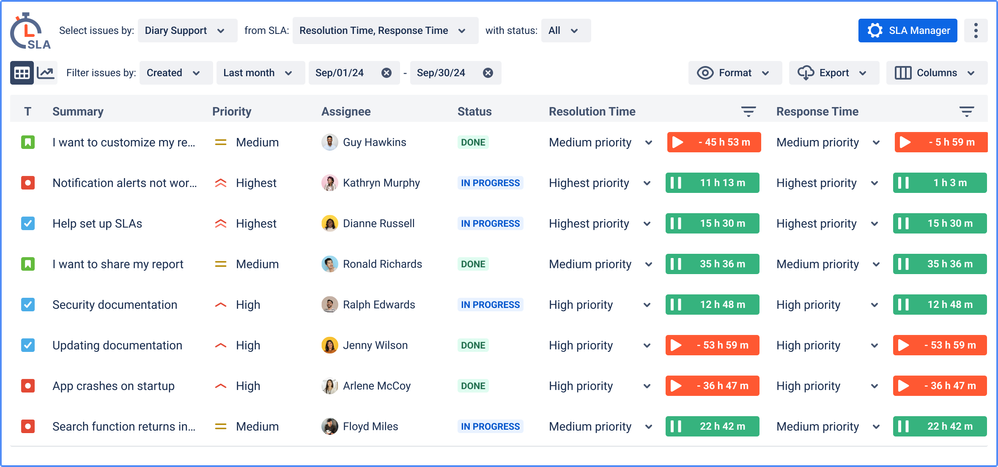Click App crashes -36 h 47 m response timer

point(941,386)
